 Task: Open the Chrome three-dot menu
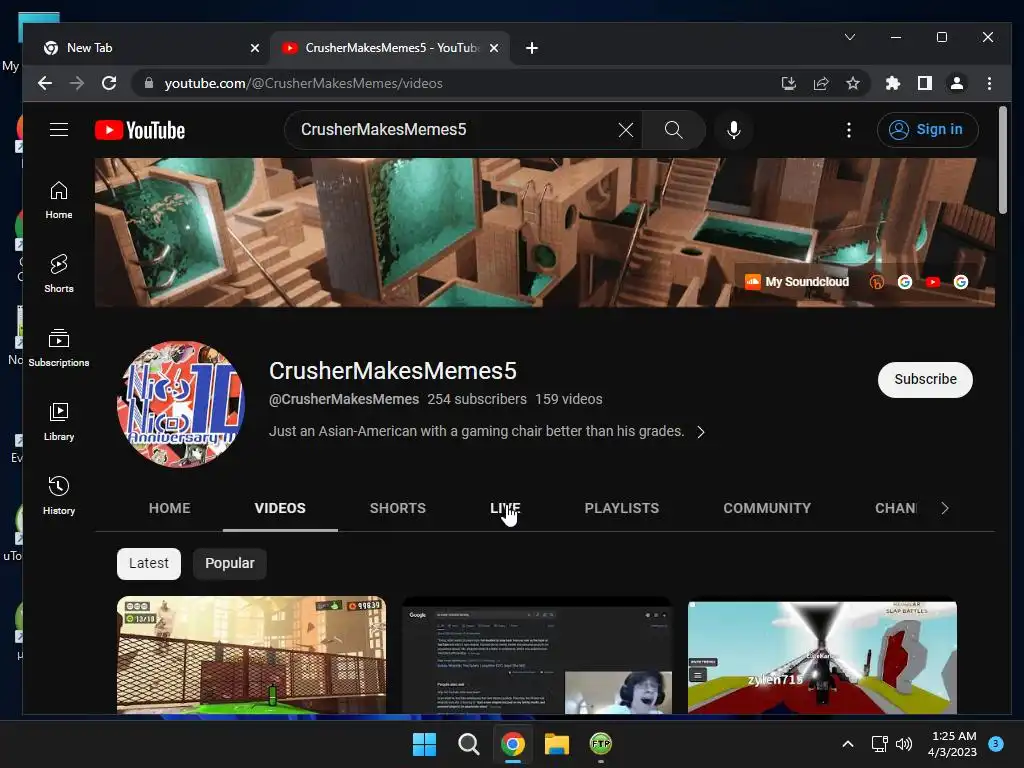click(989, 83)
